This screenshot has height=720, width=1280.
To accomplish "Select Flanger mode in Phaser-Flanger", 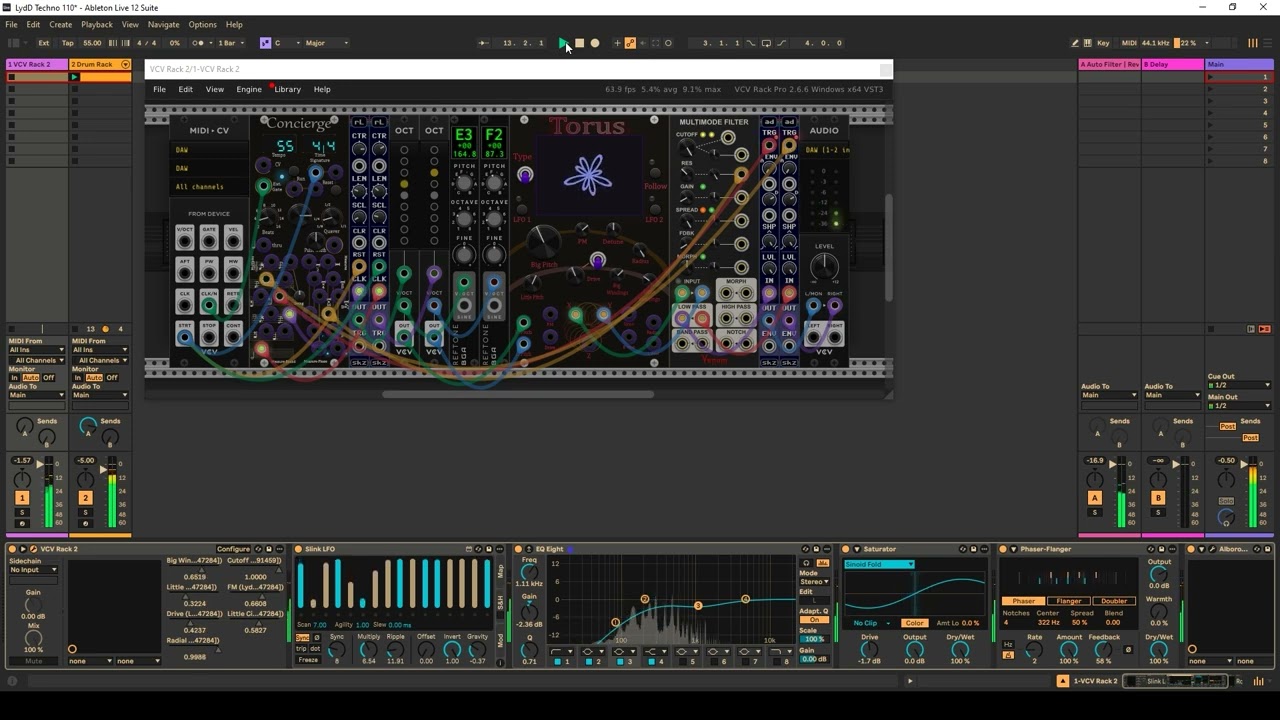I will 1068,601.
